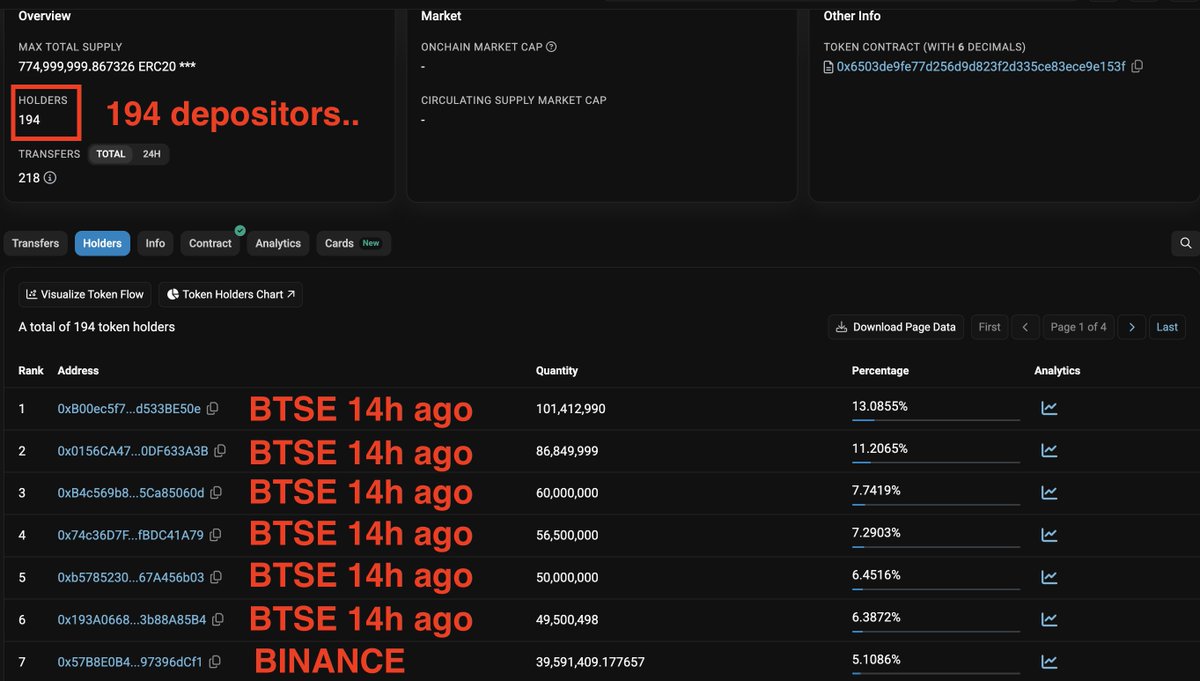
Task: Jump to Last page
Action: [x=1167, y=327]
